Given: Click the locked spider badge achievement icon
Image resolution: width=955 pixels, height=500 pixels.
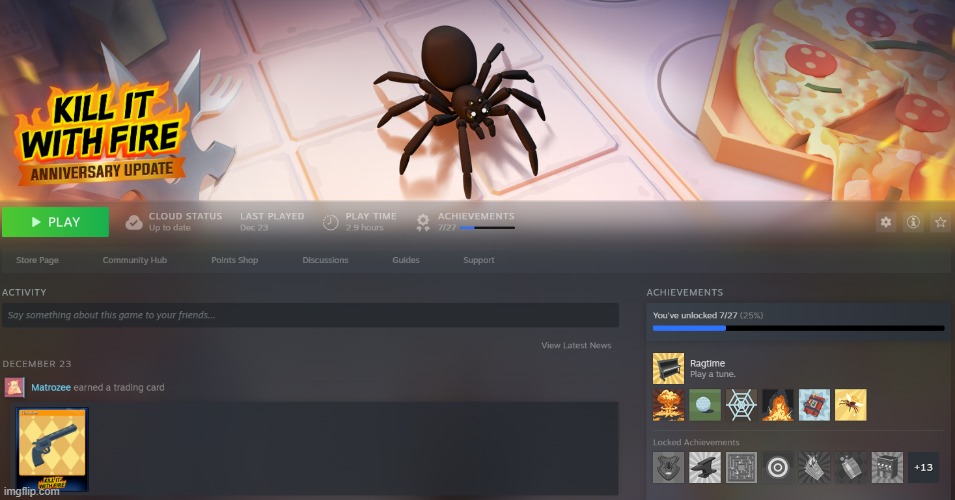Looking at the screenshot, I should pyautogui.click(x=668, y=468).
